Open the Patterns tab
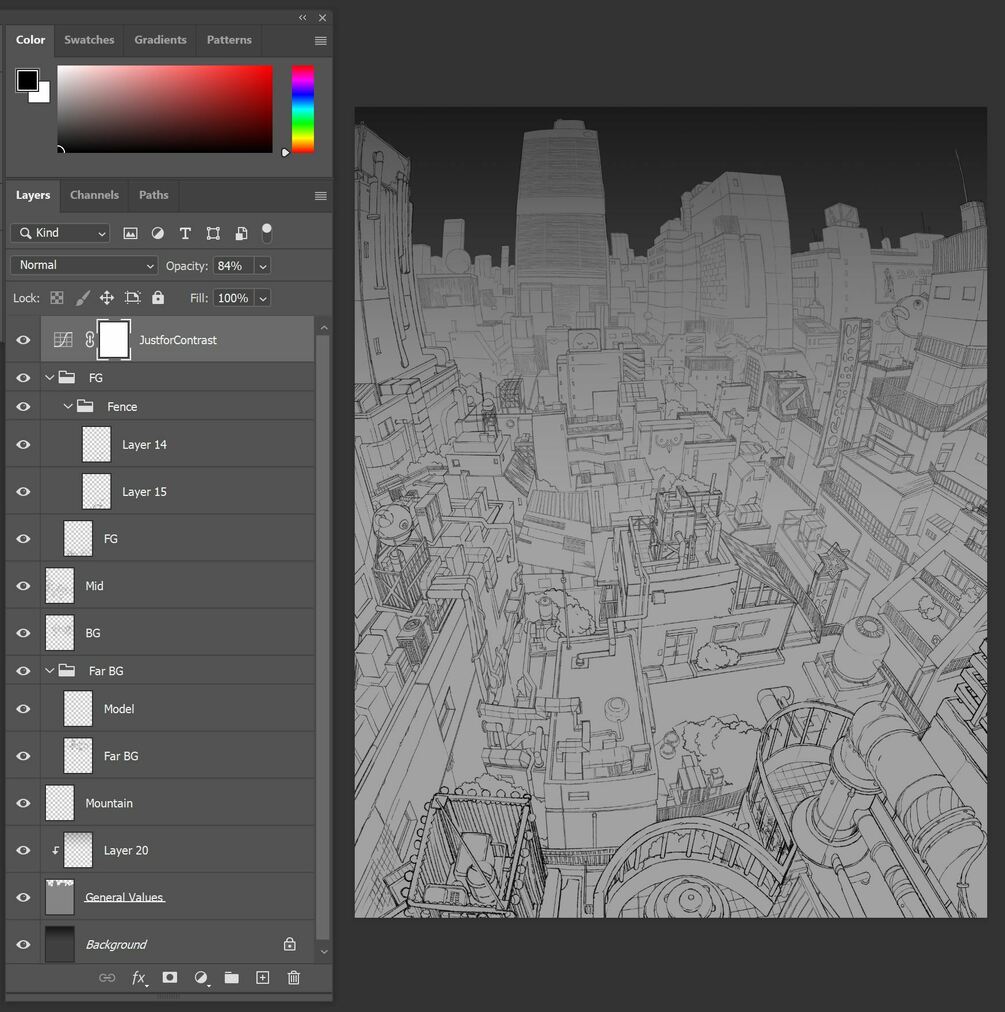 (229, 39)
